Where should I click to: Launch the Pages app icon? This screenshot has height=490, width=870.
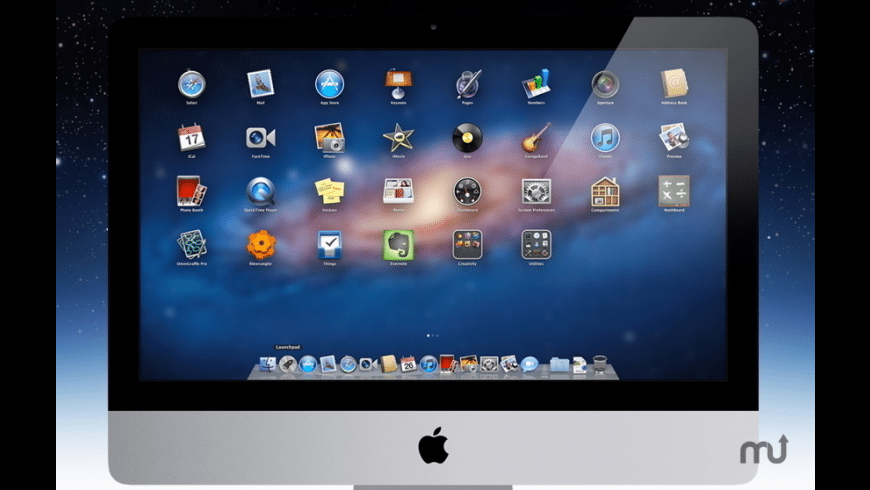click(x=468, y=84)
